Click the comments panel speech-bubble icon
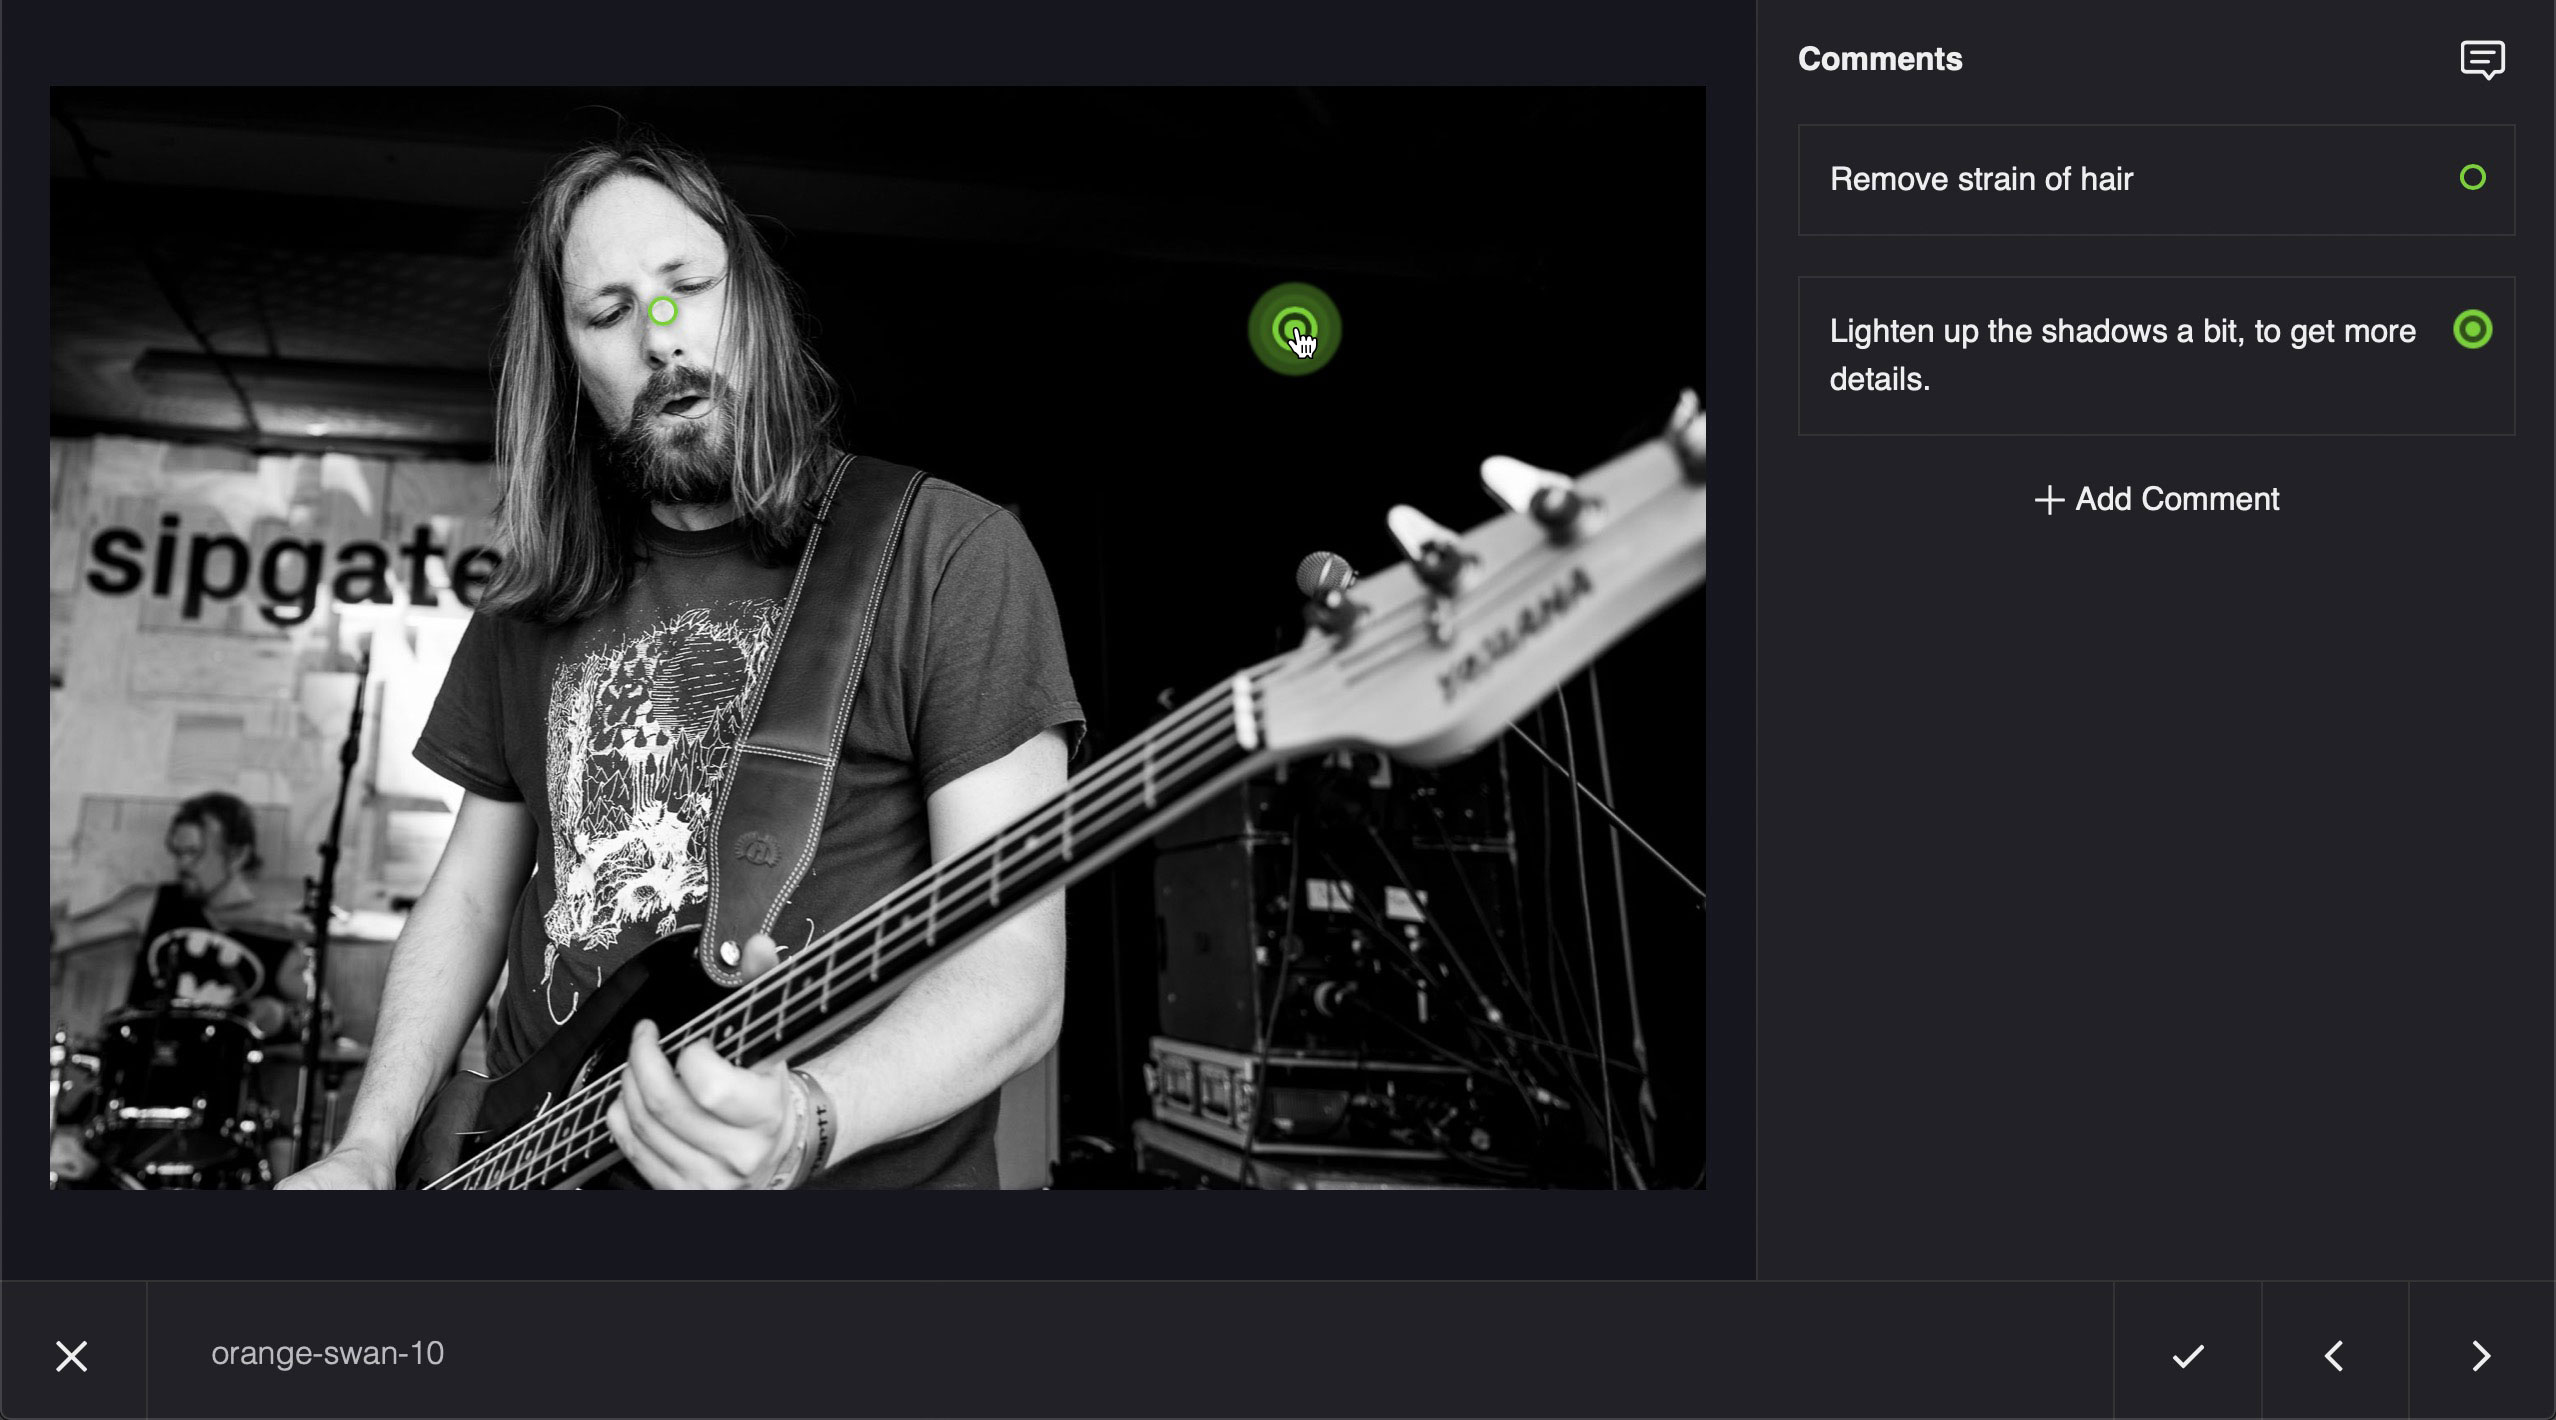This screenshot has width=2556, height=1420. [2482, 60]
